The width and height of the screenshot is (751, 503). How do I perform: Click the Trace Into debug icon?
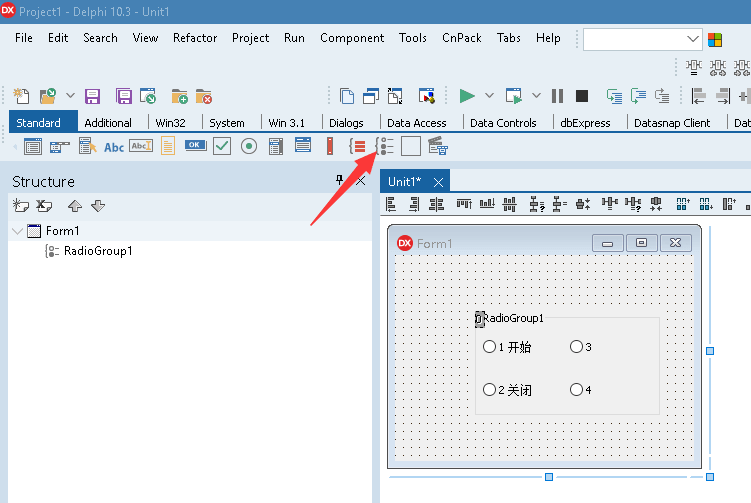(614, 96)
